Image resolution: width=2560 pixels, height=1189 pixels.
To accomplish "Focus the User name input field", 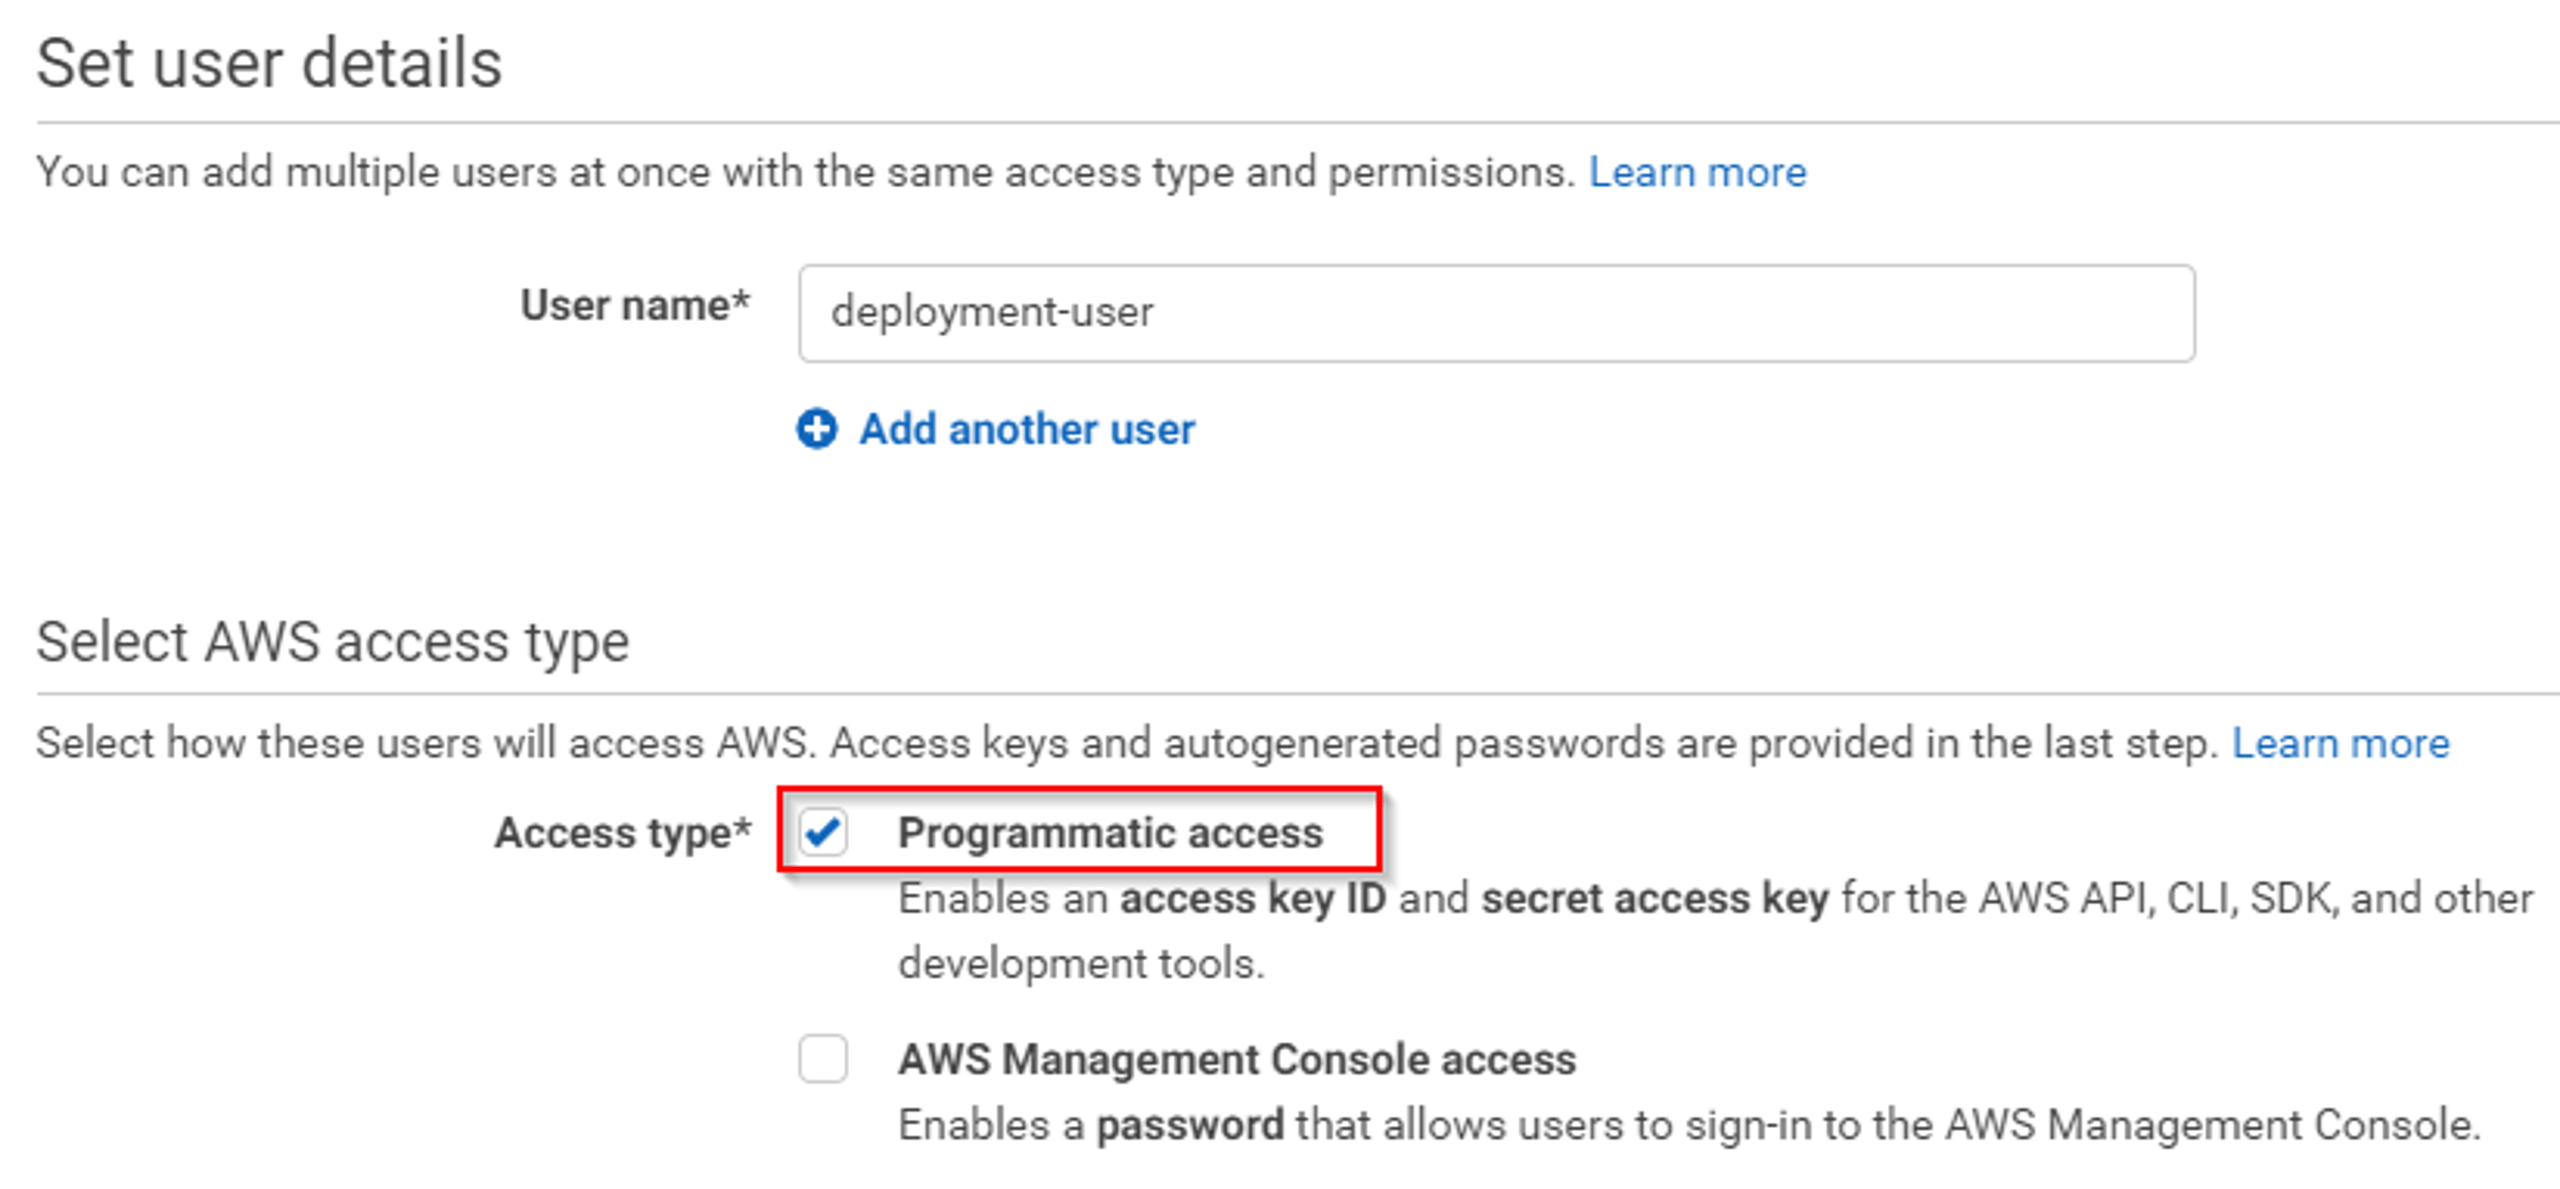I will pos(1496,313).
